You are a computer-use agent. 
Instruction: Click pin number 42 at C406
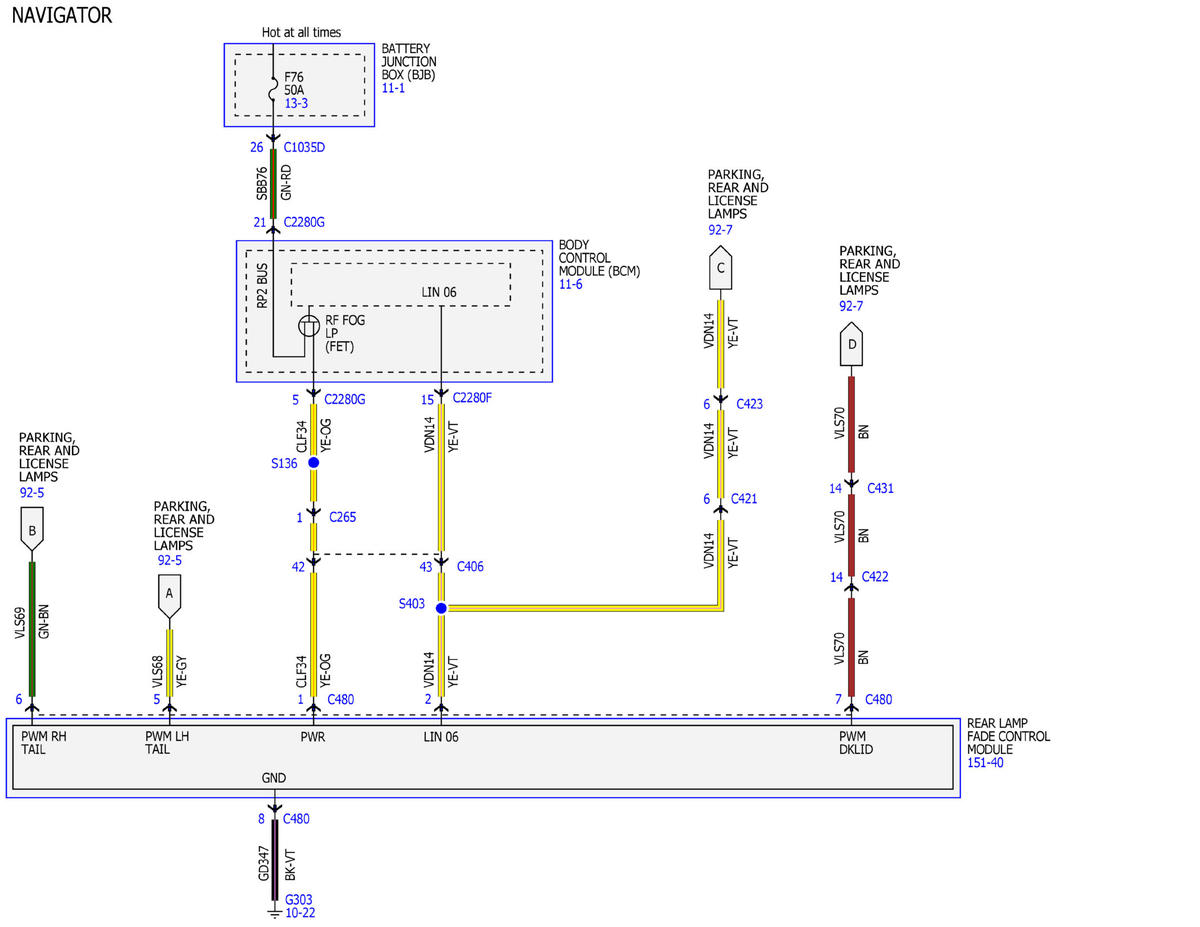(x=298, y=567)
